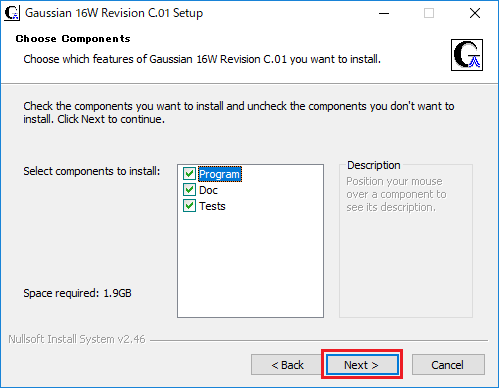The height and width of the screenshot is (388, 499).
Task: Click the Gaussian icon in the title bar
Action: click(12, 13)
